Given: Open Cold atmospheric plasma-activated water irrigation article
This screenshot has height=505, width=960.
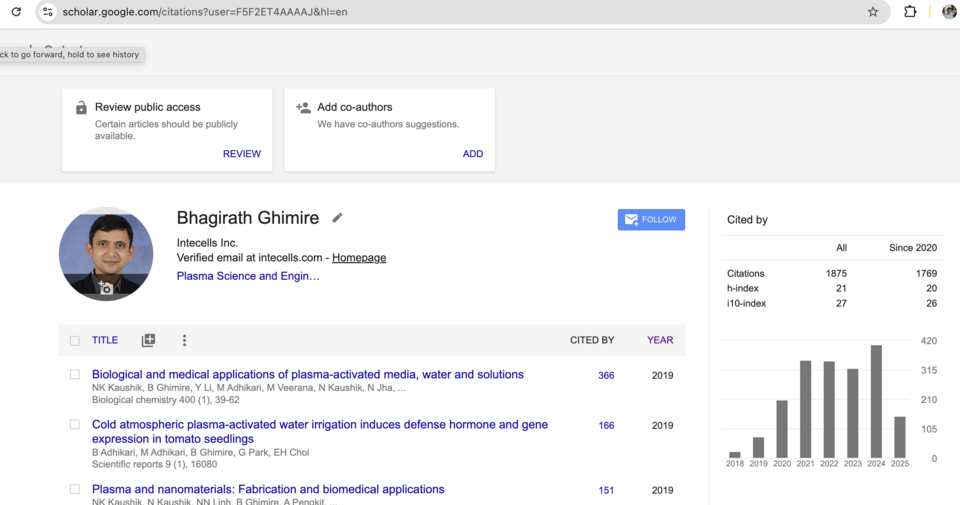Looking at the screenshot, I should coord(320,432).
